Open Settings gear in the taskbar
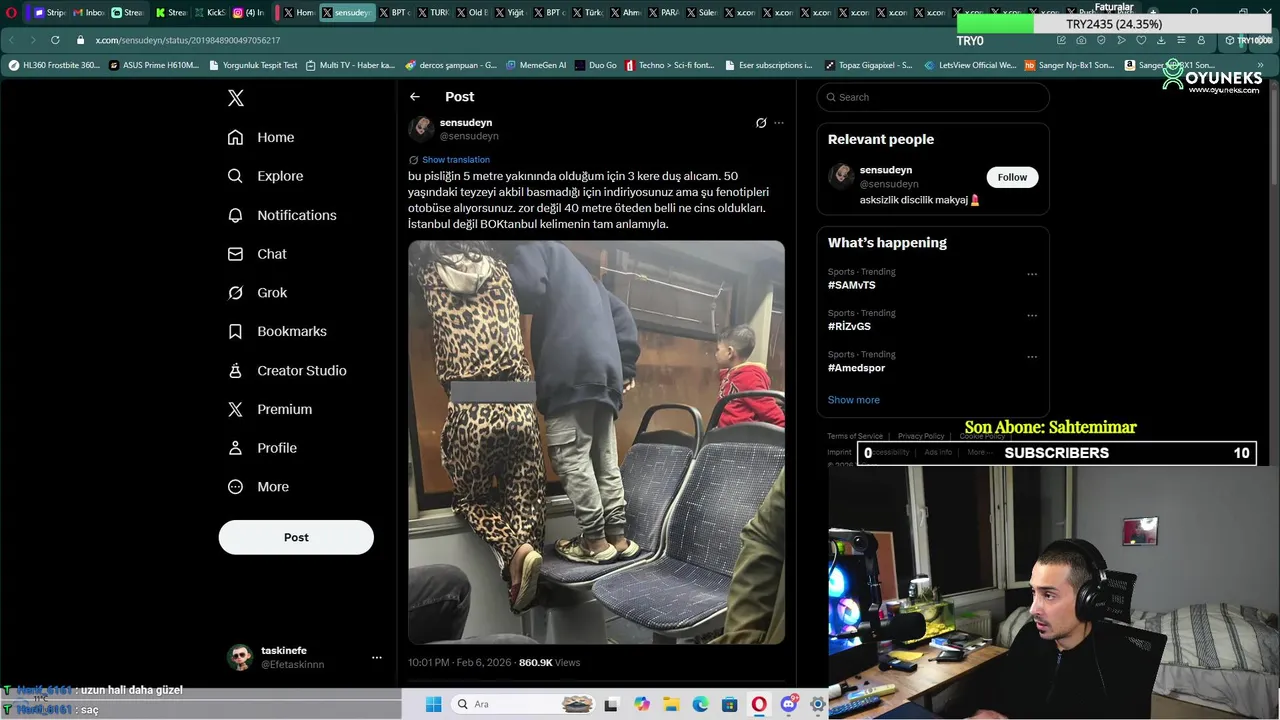Viewport: 1280px width, 720px height. (818, 705)
